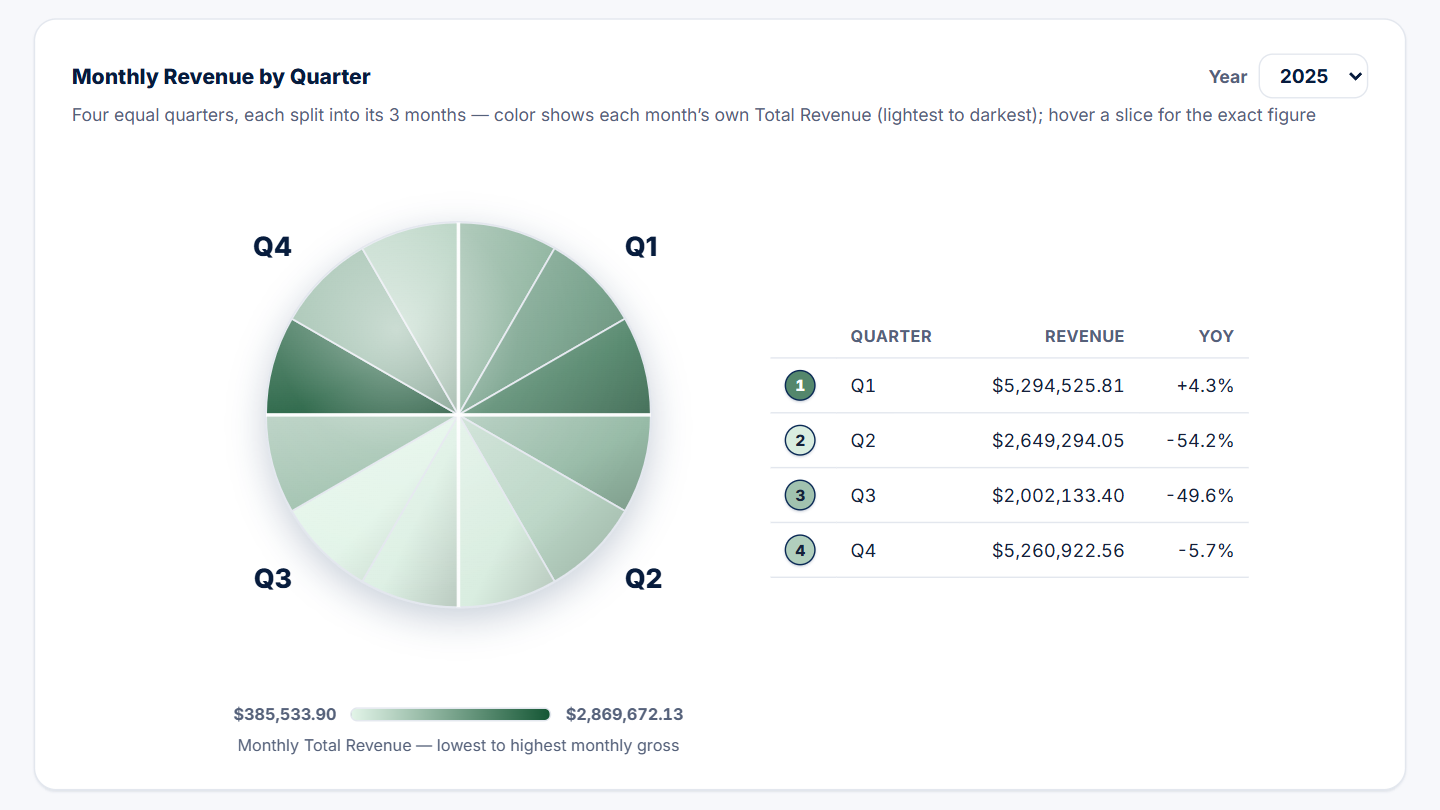Screen dimensions: 1440x810
Task: Click the -49.6% YoY value
Action: (x=1200, y=495)
